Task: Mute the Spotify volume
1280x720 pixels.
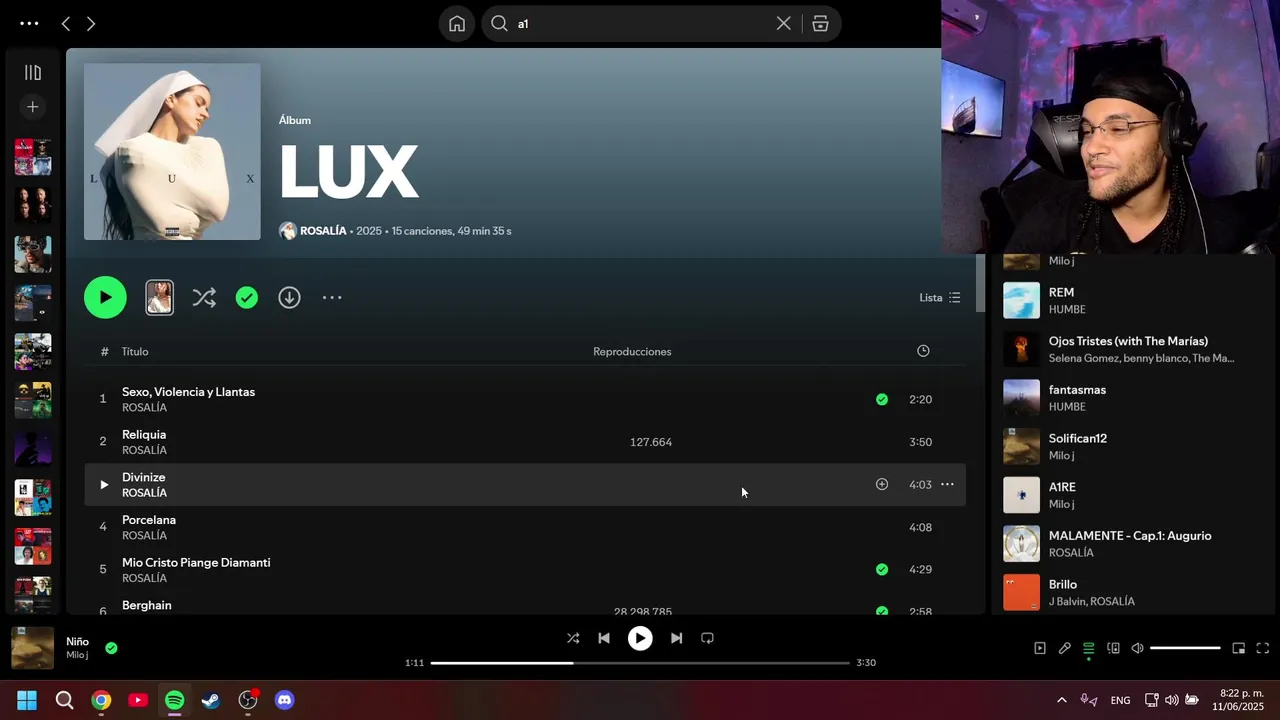Action: [1137, 648]
